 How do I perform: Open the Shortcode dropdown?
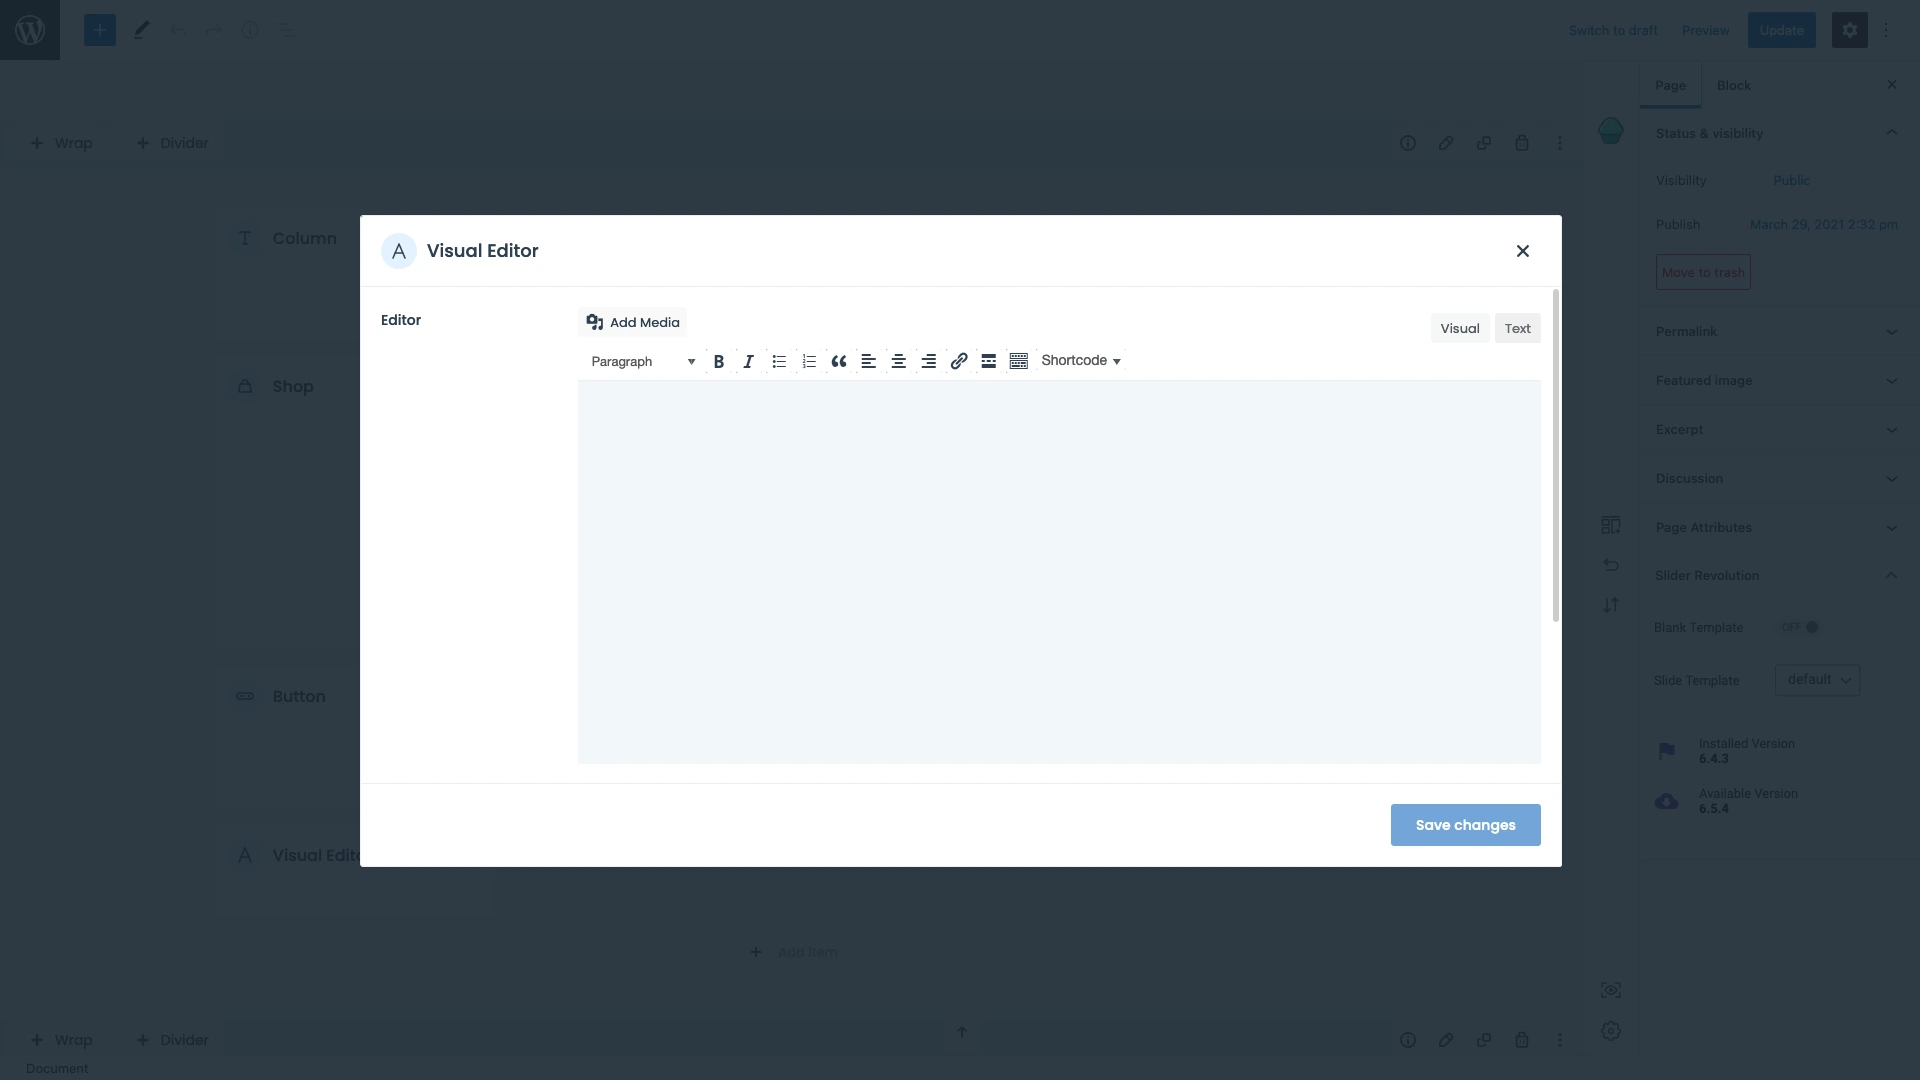click(x=1081, y=360)
